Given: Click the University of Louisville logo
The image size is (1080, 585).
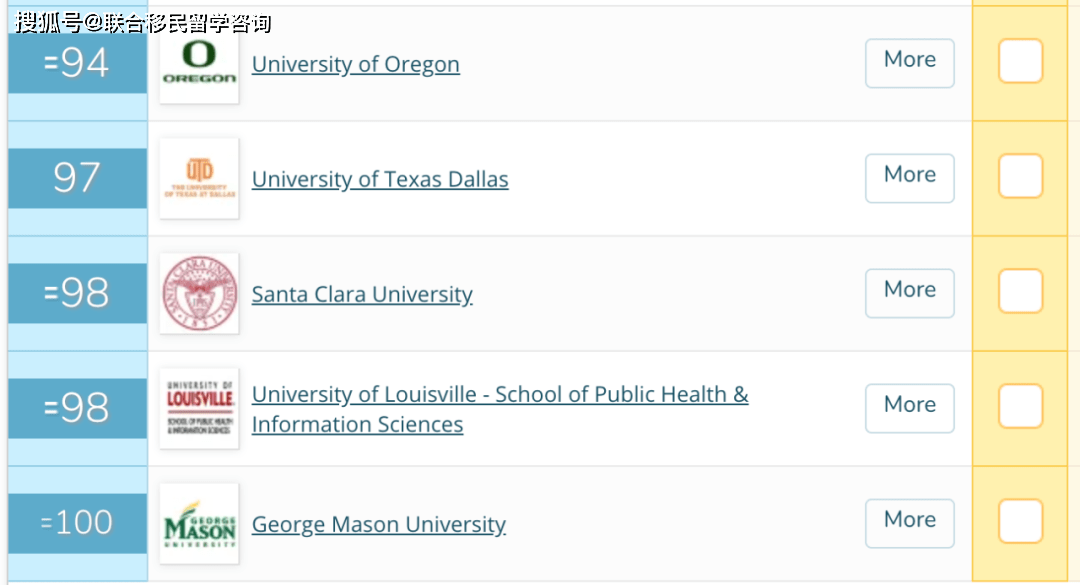Looking at the screenshot, I should (x=199, y=409).
